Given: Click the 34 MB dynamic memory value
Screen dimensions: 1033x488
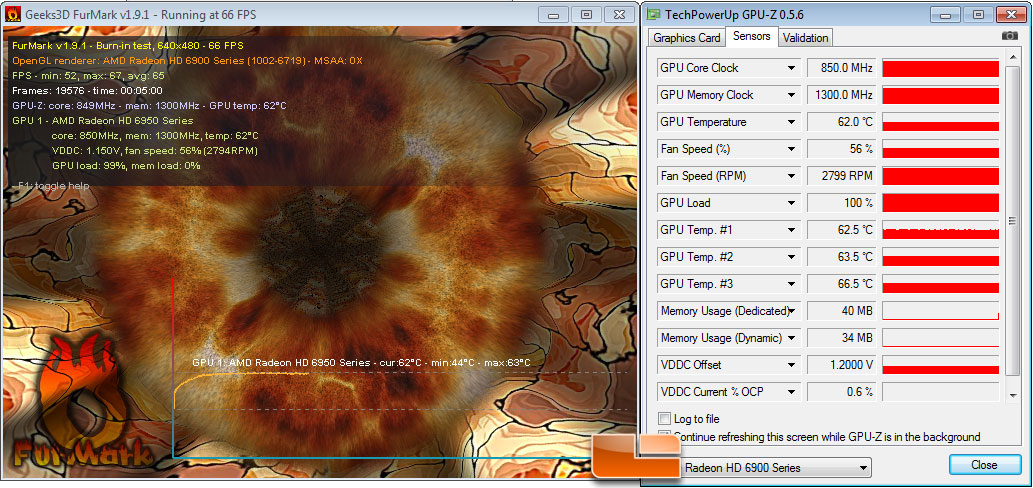Looking at the screenshot, I should 841,338.
